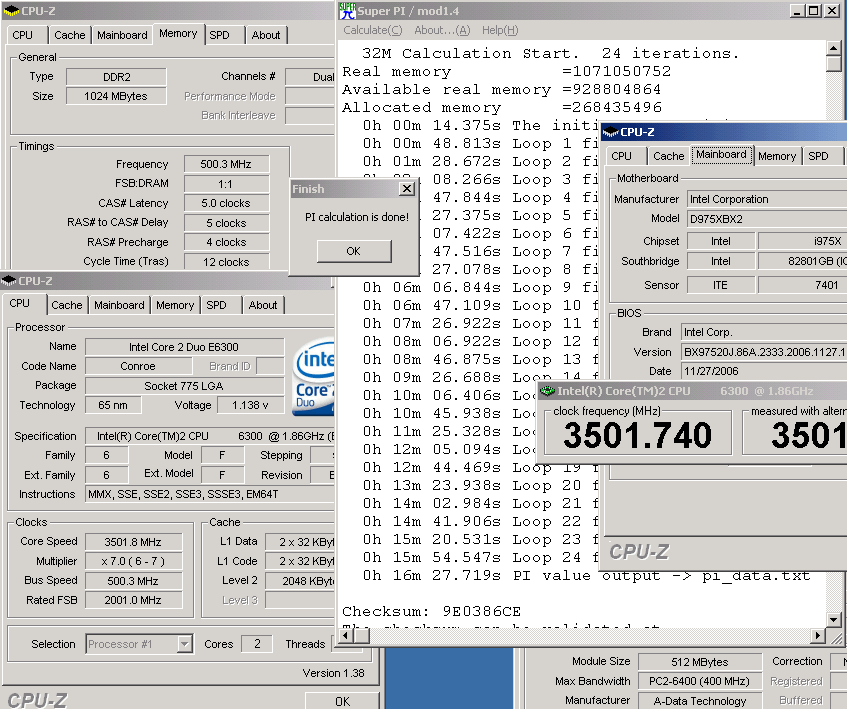Close the Finish dialog with the X button
Viewport: 847px width, 709px height.
(x=407, y=188)
